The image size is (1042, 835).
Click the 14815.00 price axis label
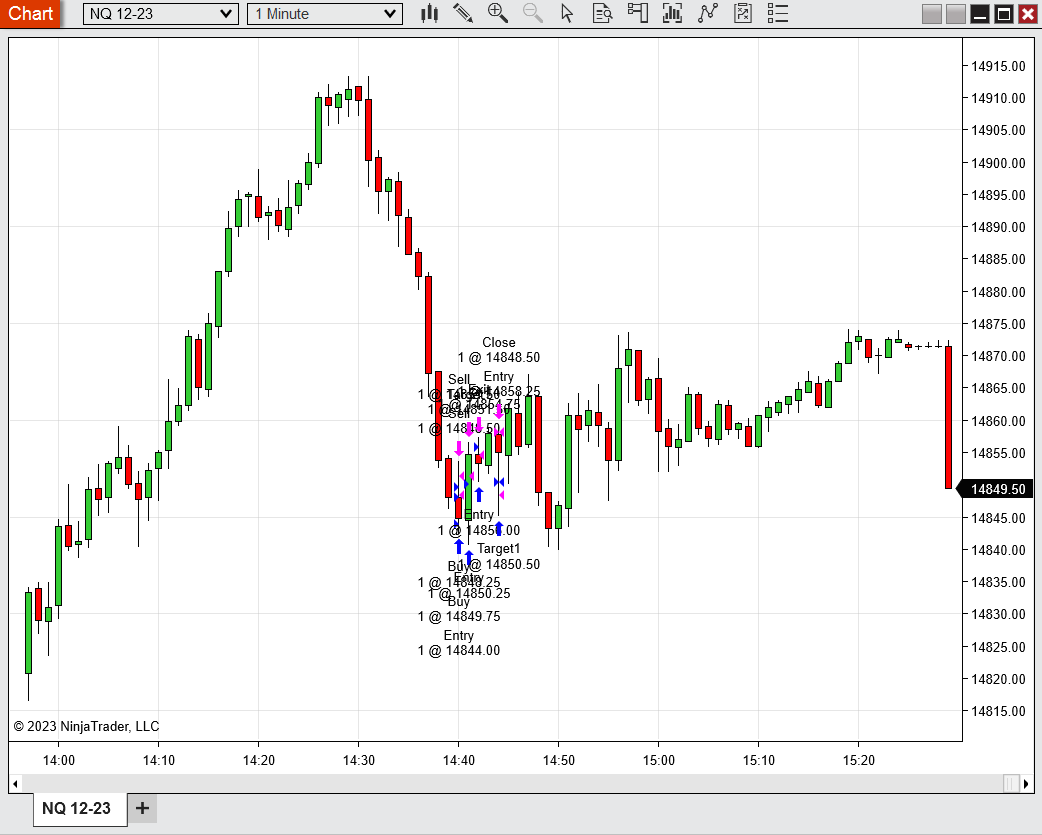point(998,711)
